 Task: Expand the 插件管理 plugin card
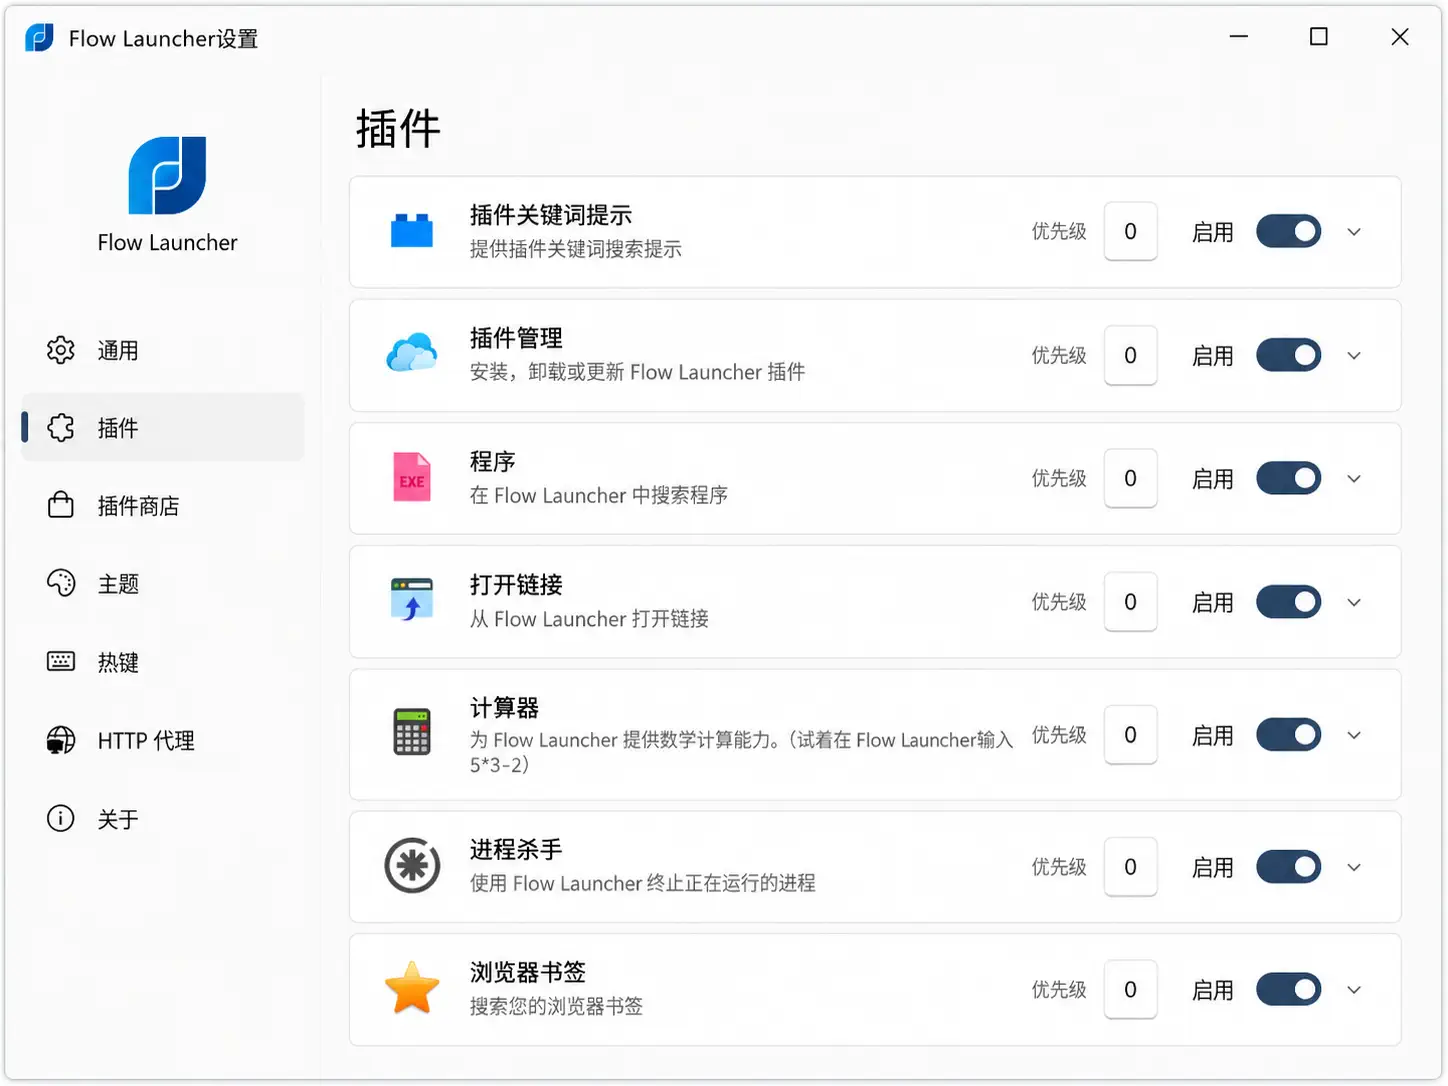1354,355
